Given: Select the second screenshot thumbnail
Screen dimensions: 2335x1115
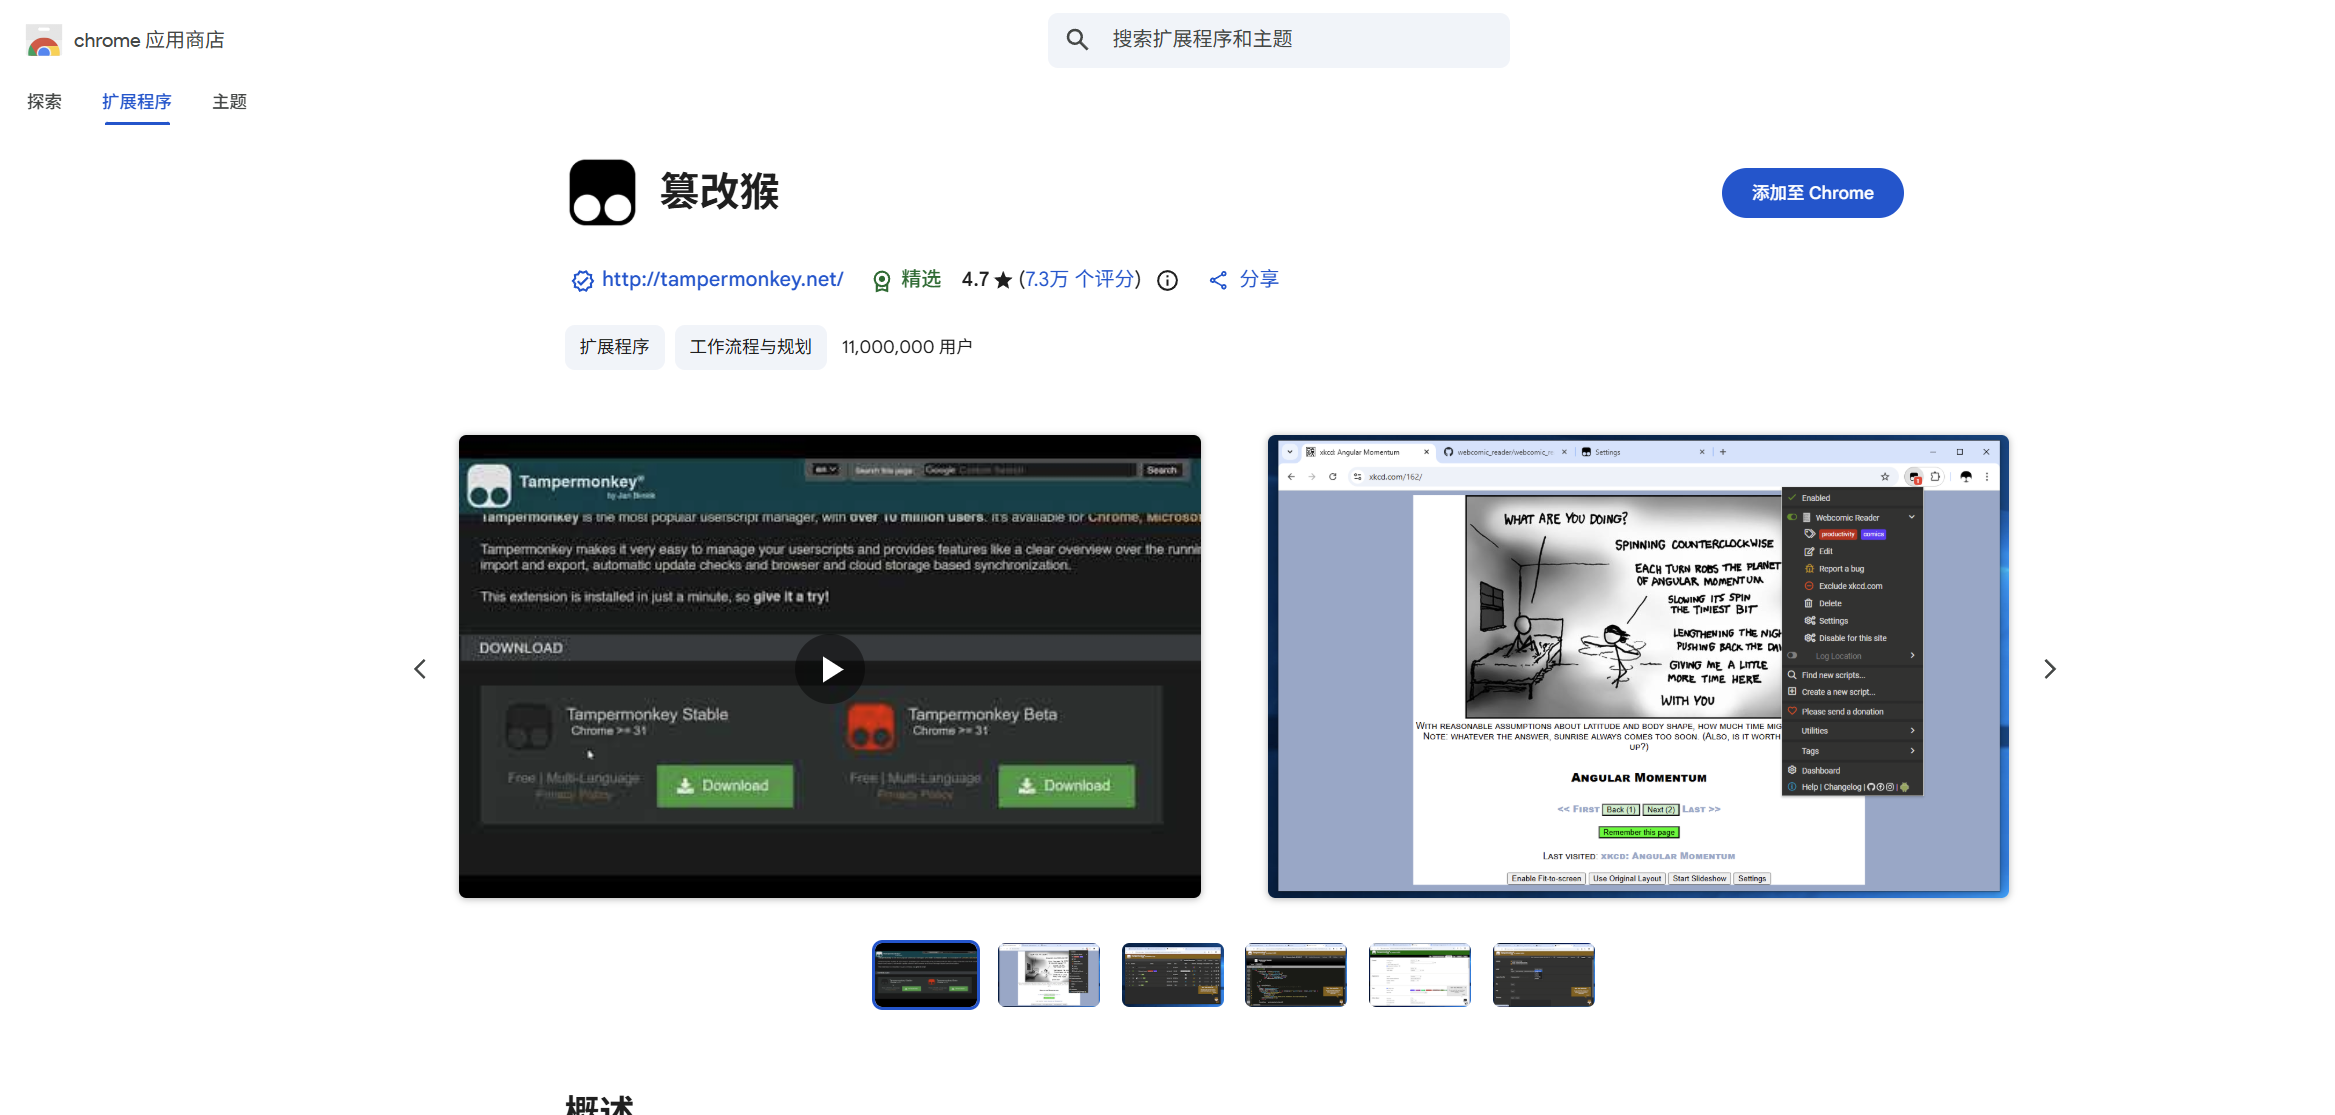Looking at the screenshot, I should pos(1049,975).
